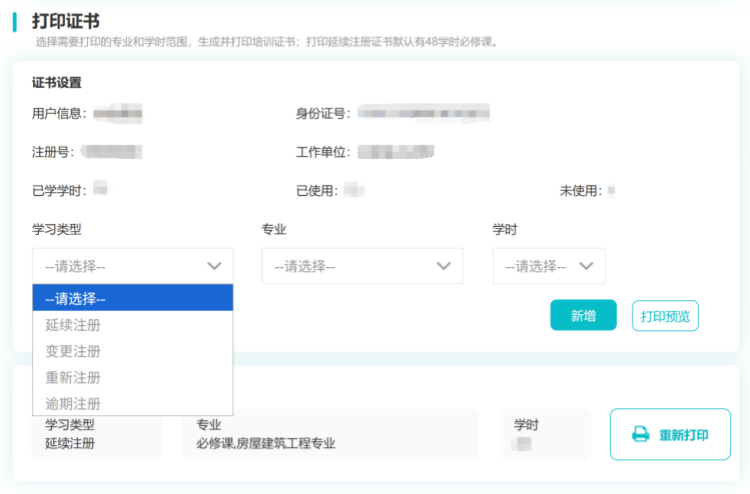
Task: Click the blurred 工作单位 value
Action: click(396, 152)
